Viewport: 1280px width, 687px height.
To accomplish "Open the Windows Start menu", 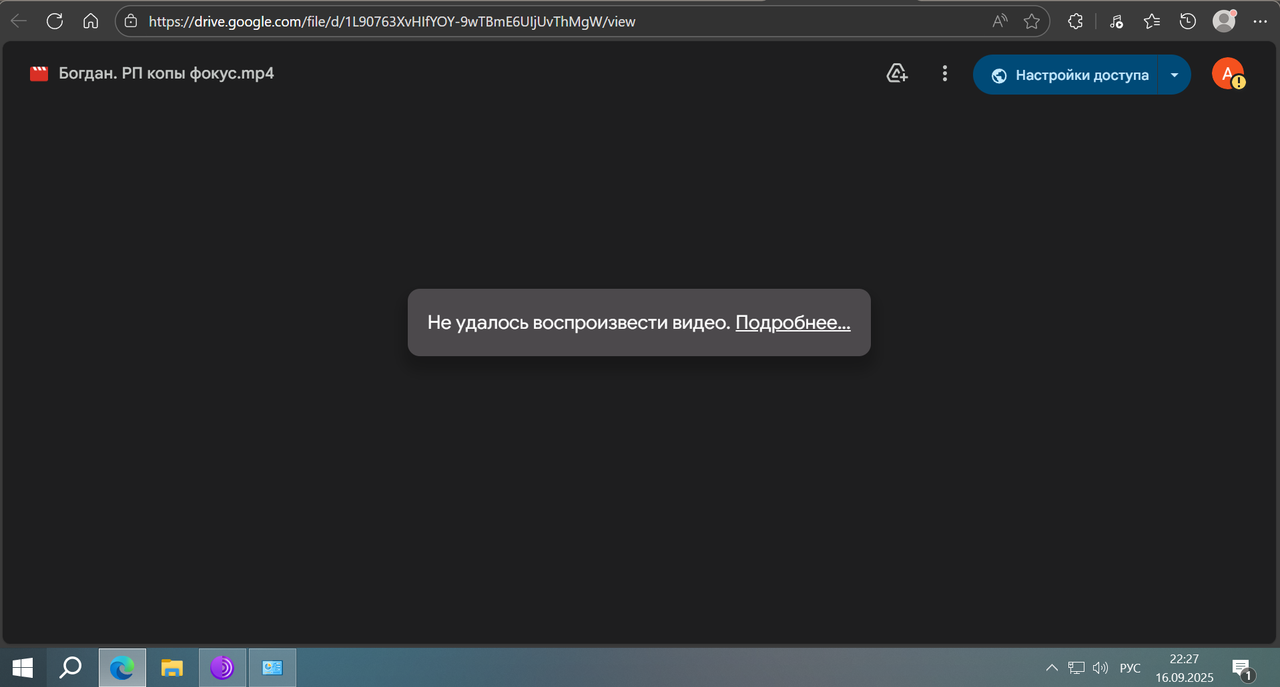I will [22, 667].
